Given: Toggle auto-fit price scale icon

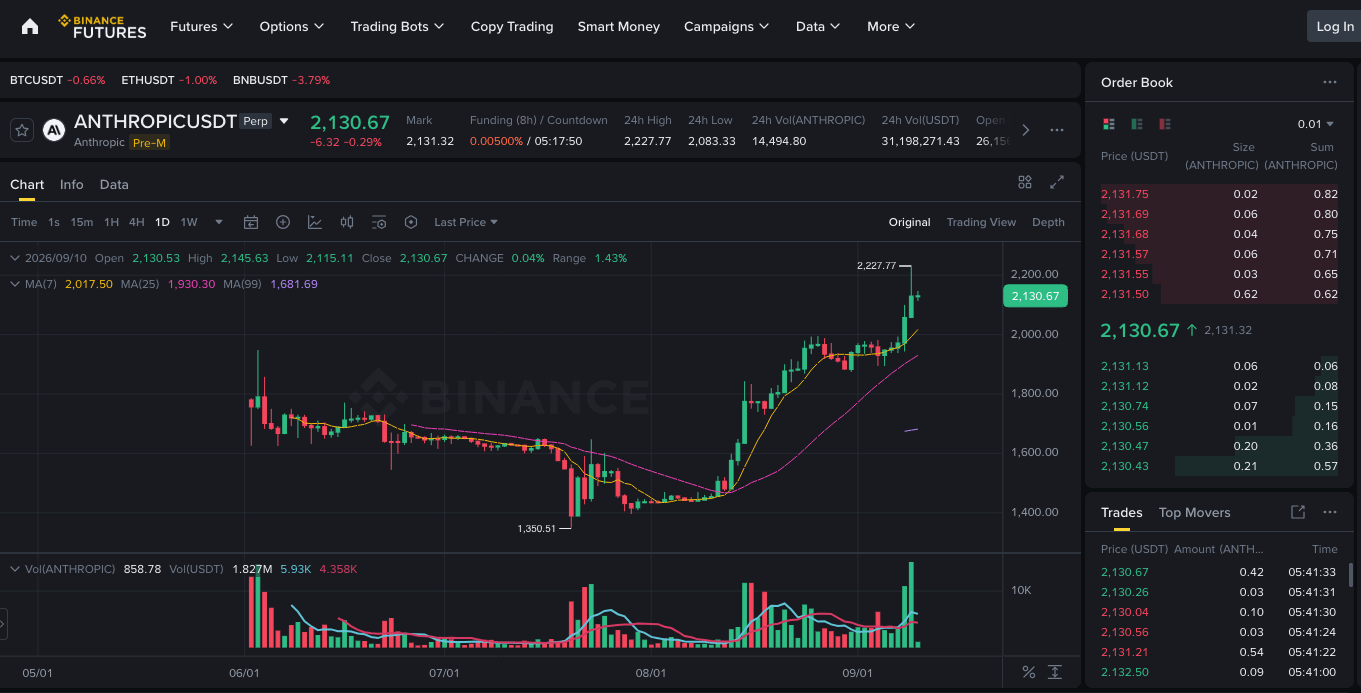Looking at the screenshot, I should (x=1056, y=672).
